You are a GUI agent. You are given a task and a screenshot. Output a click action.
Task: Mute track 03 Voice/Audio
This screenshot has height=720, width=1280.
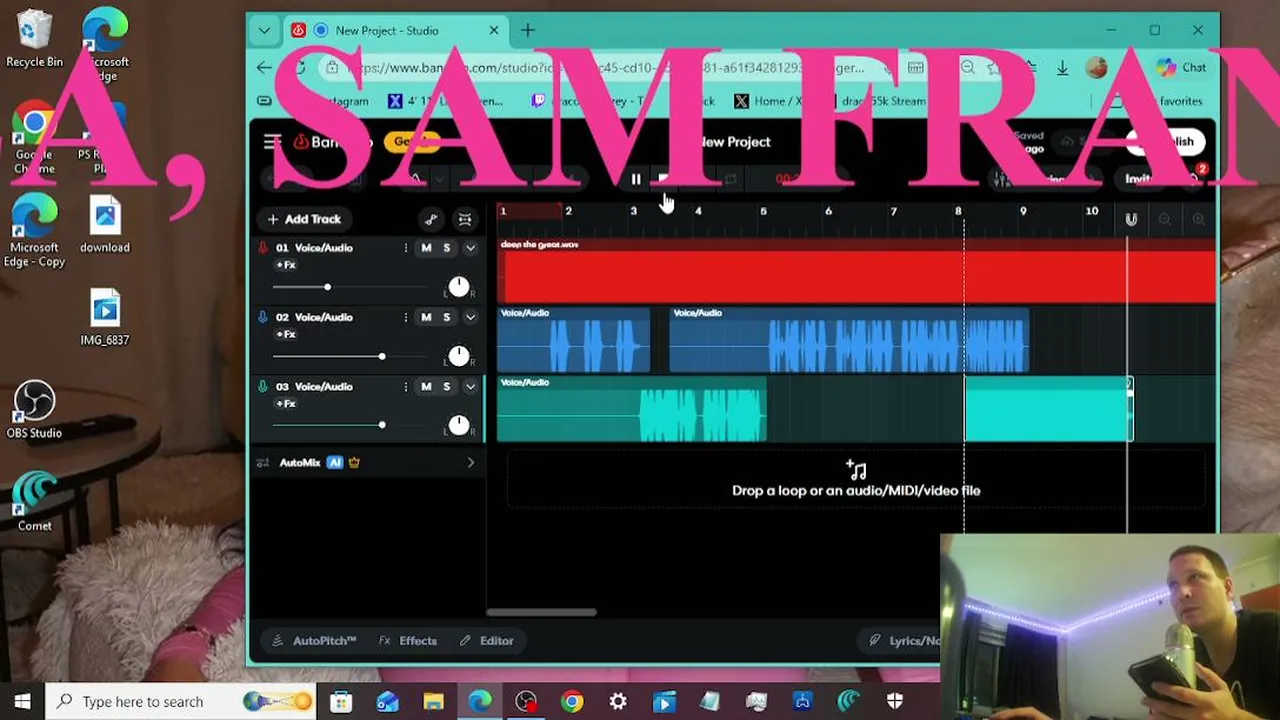tap(426, 387)
